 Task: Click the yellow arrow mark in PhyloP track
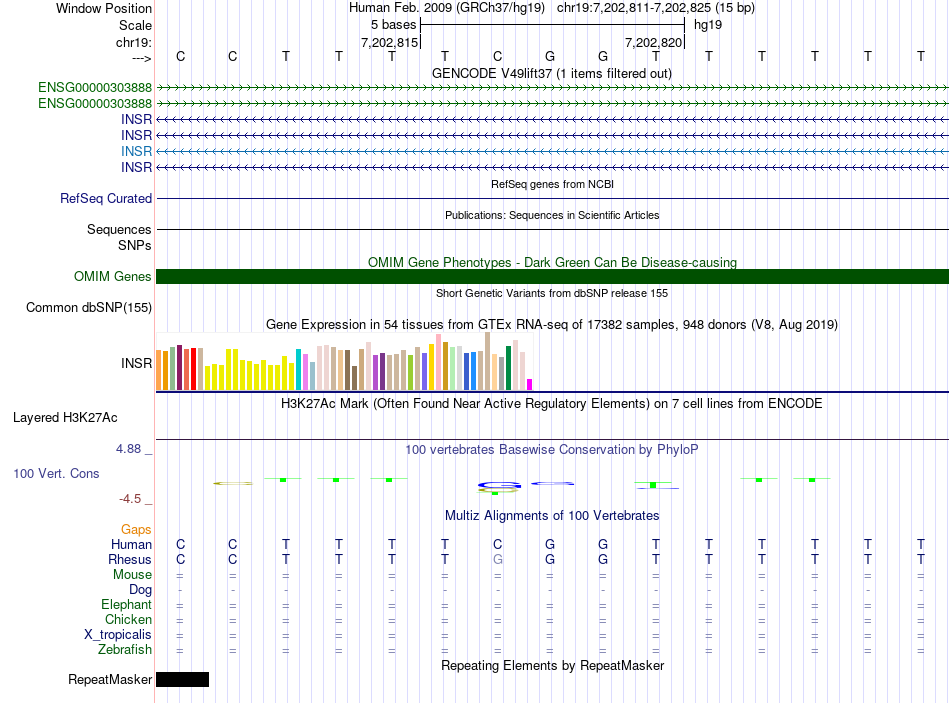[233, 483]
